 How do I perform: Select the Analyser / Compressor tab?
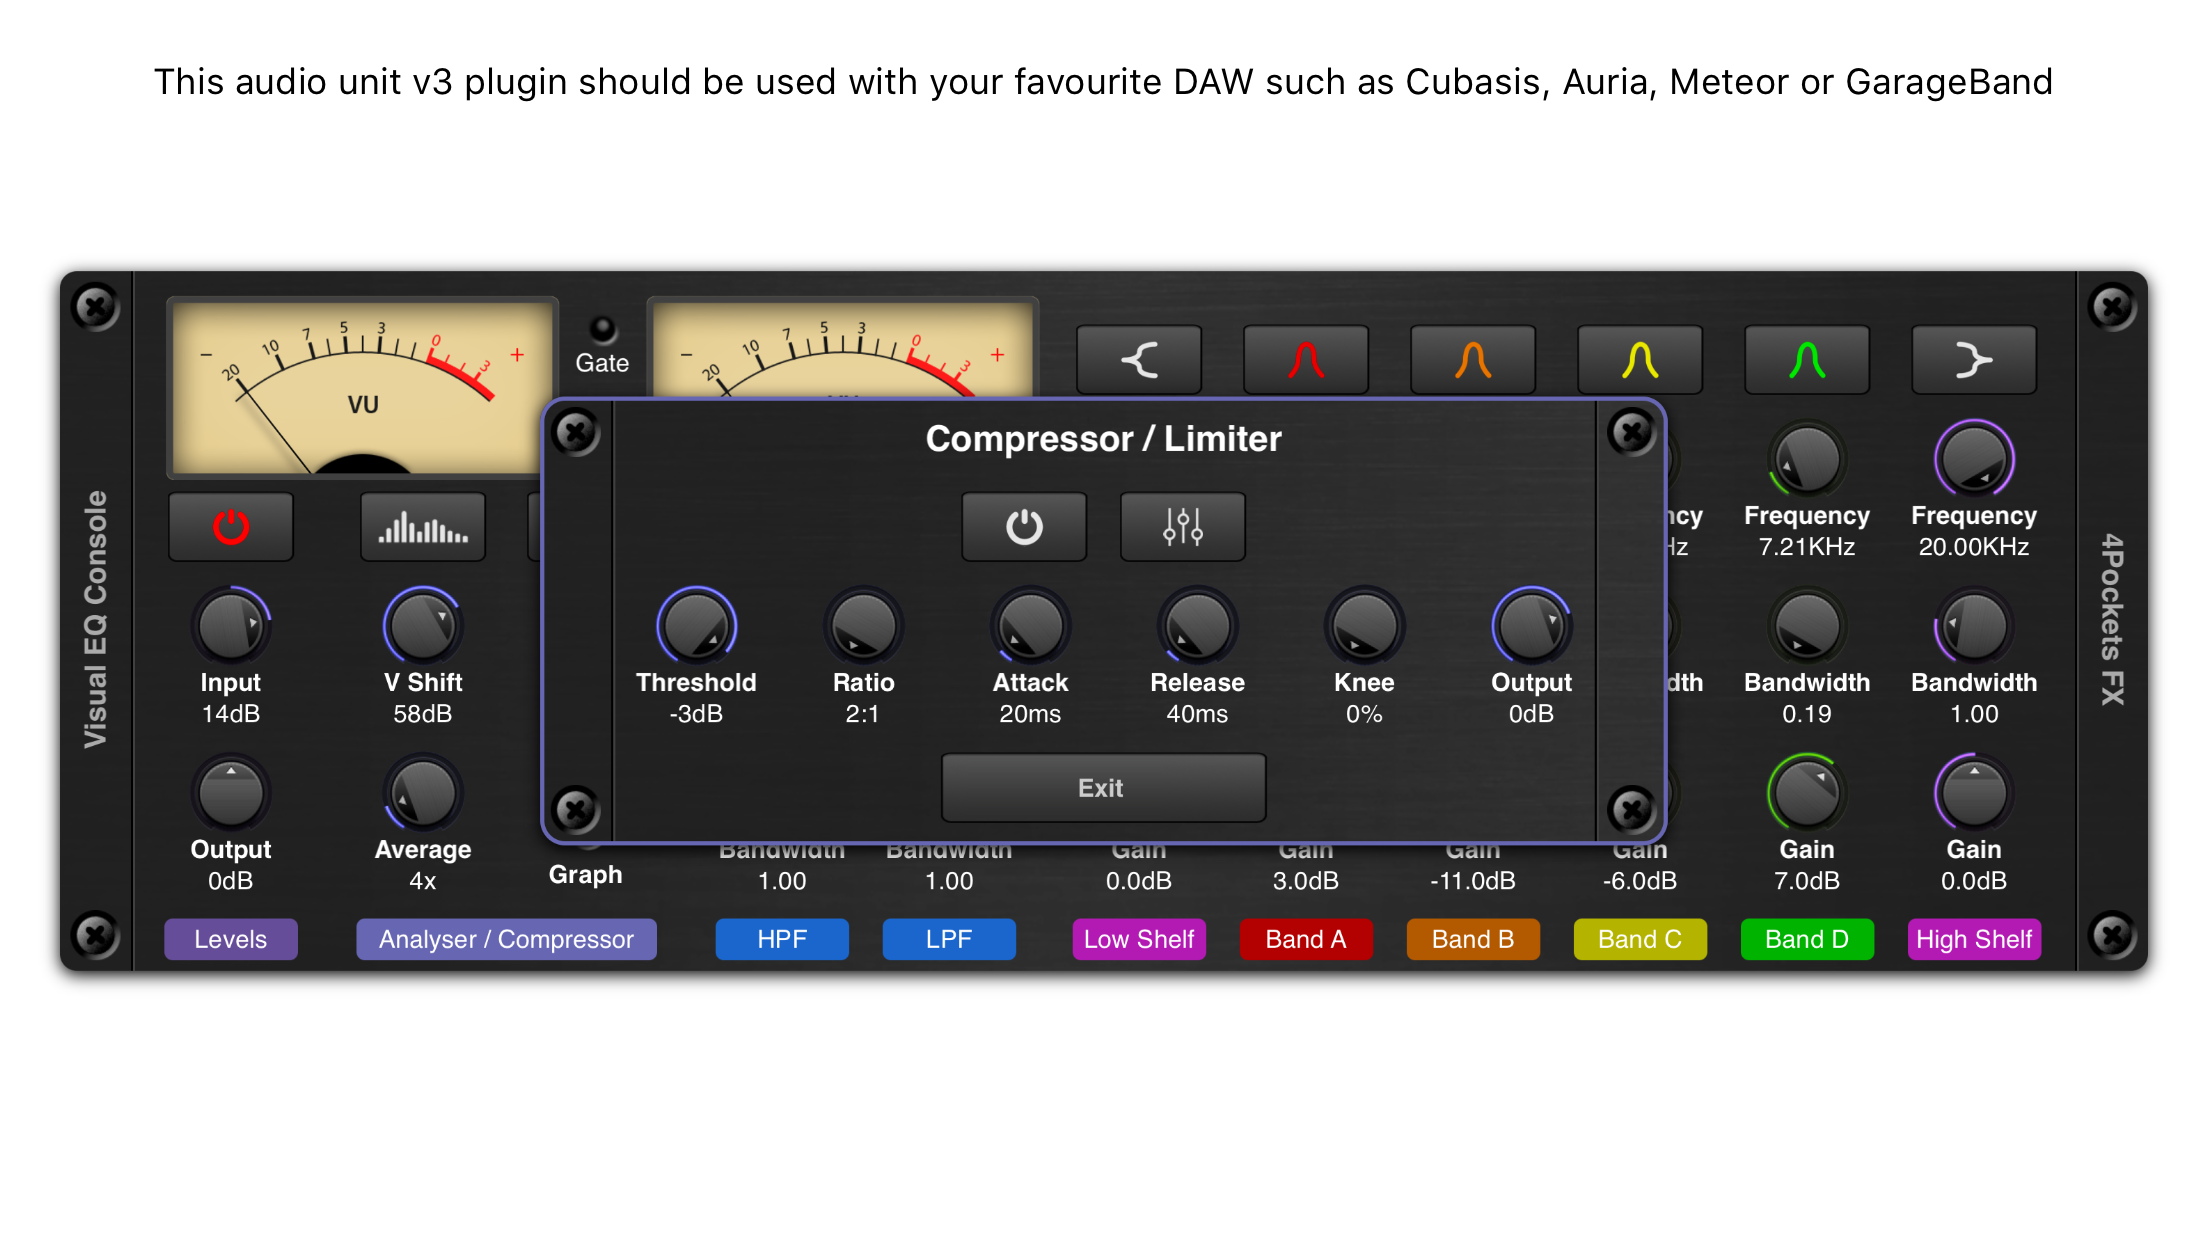[x=506, y=939]
